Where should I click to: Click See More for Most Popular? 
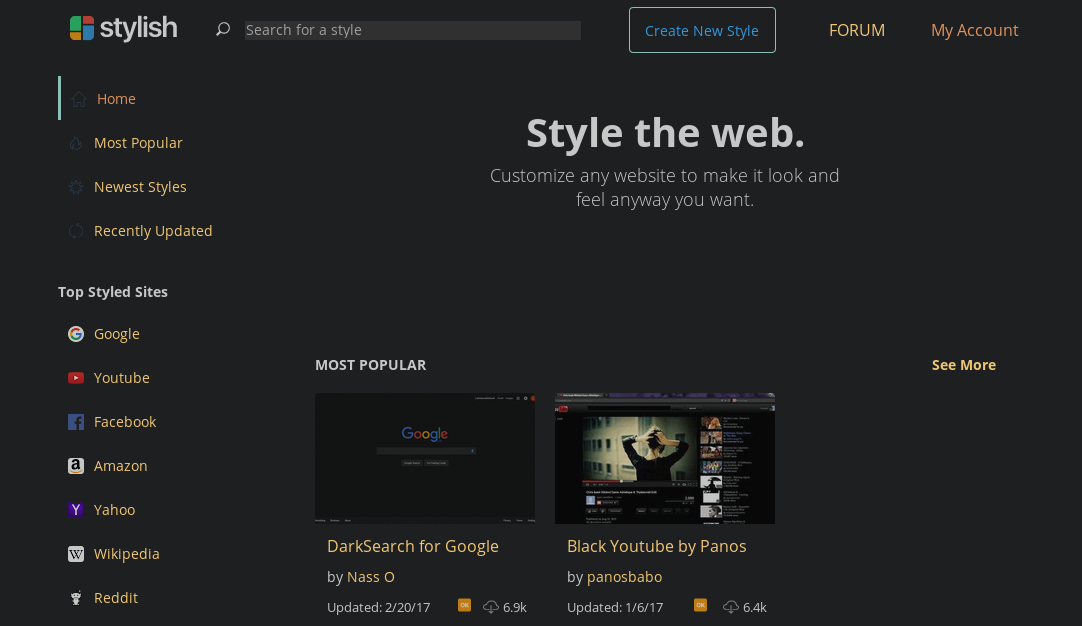(963, 365)
